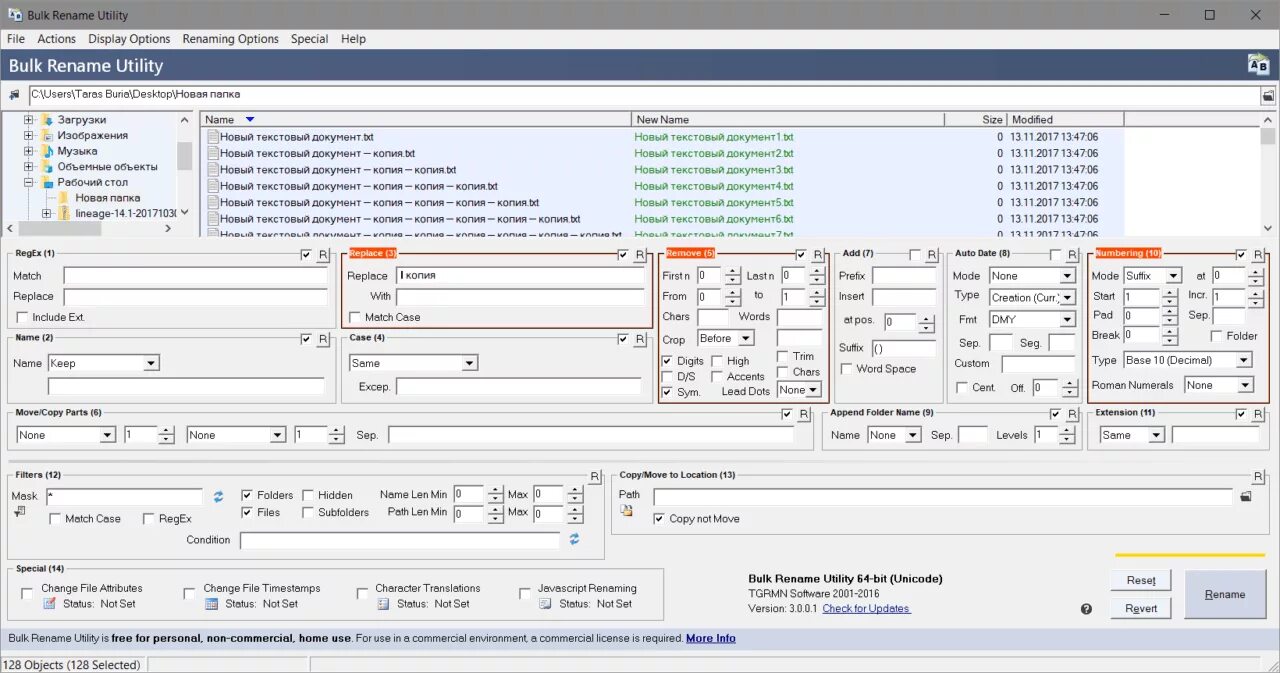Click the Reset button
The height and width of the screenshot is (673, 1280).
(1141, 580)
